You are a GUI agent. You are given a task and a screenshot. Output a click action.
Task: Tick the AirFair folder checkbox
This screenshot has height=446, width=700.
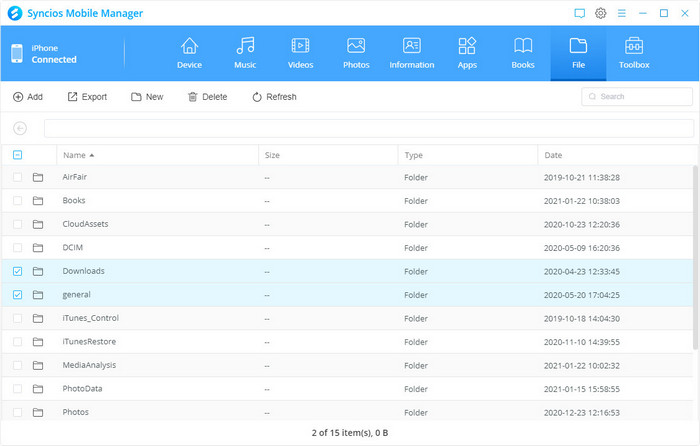(x=18, y=177)
